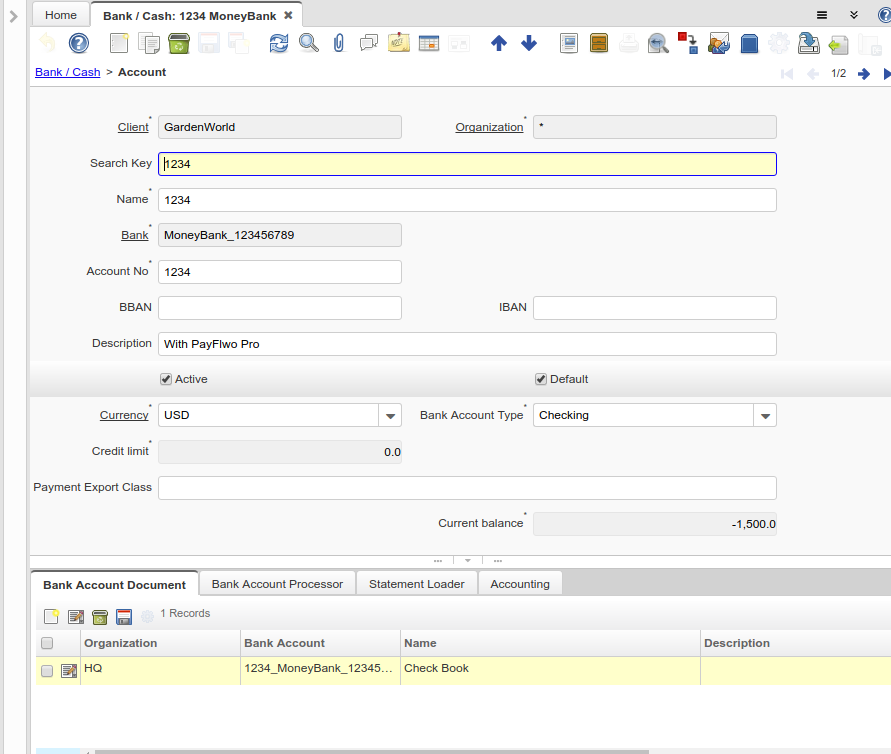This screenshot has width=891, height=754.
Task: Click the green Delete record icon
Action: [x=179, y=43]
